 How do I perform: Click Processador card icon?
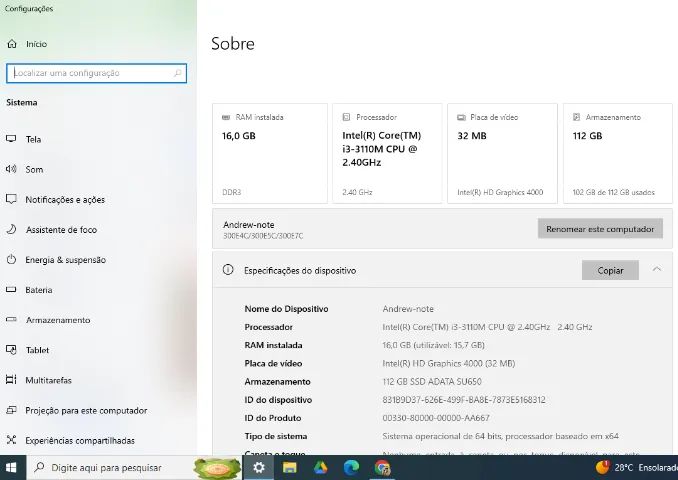(346, 117)
